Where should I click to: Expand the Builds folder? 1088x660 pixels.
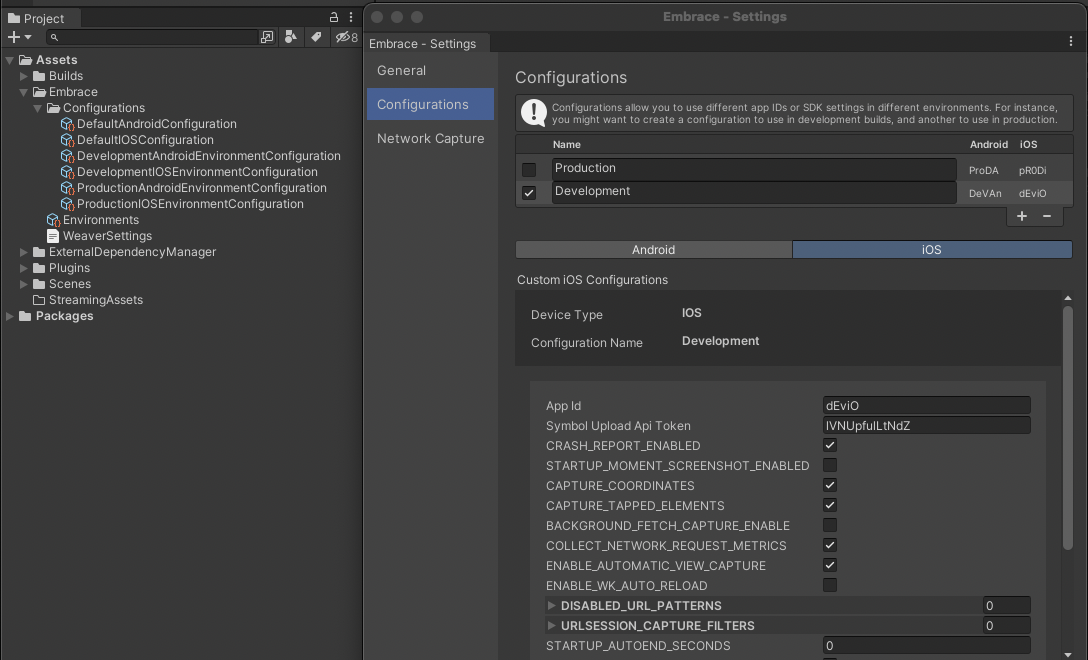24,76
